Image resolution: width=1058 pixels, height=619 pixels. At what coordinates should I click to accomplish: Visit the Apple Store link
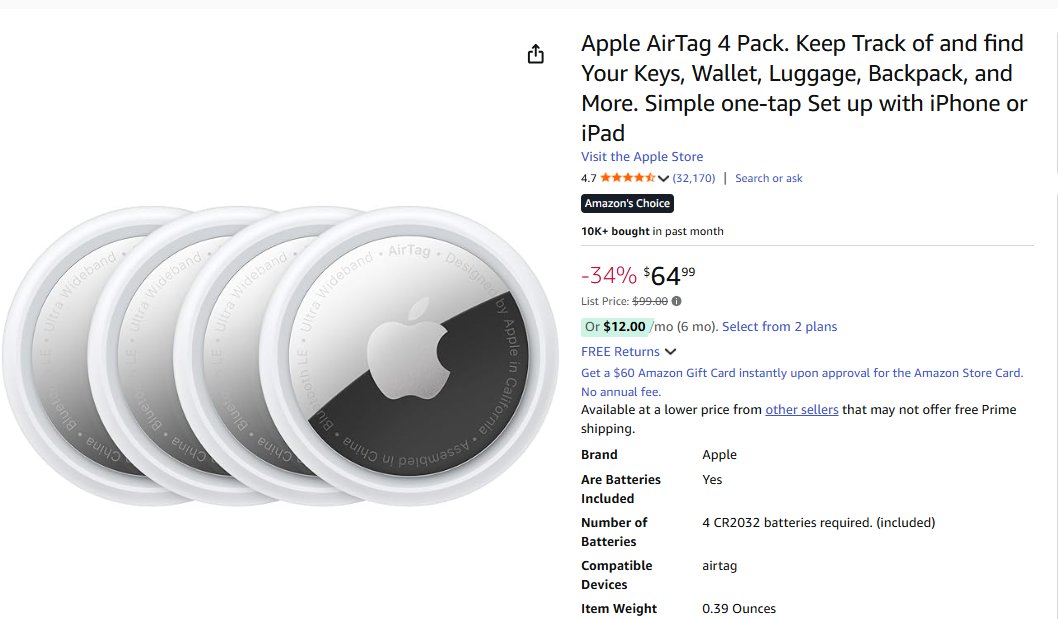coord(642,157)
